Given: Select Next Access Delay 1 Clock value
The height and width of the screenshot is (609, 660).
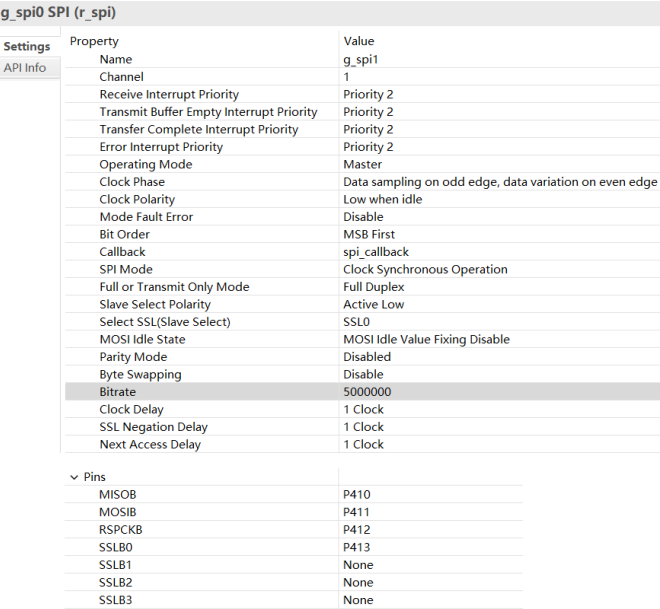Looking at the screenshot, I should point(363,444).
